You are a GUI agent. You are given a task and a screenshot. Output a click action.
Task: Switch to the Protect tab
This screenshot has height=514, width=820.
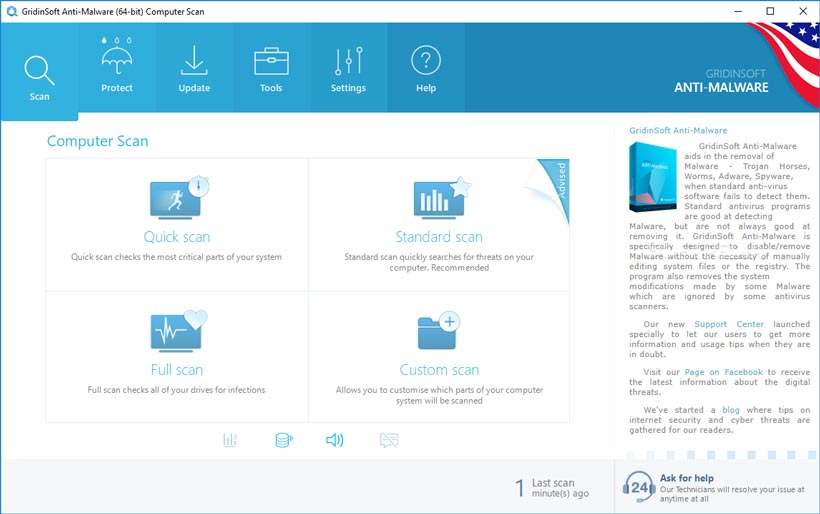pos(117,67)
